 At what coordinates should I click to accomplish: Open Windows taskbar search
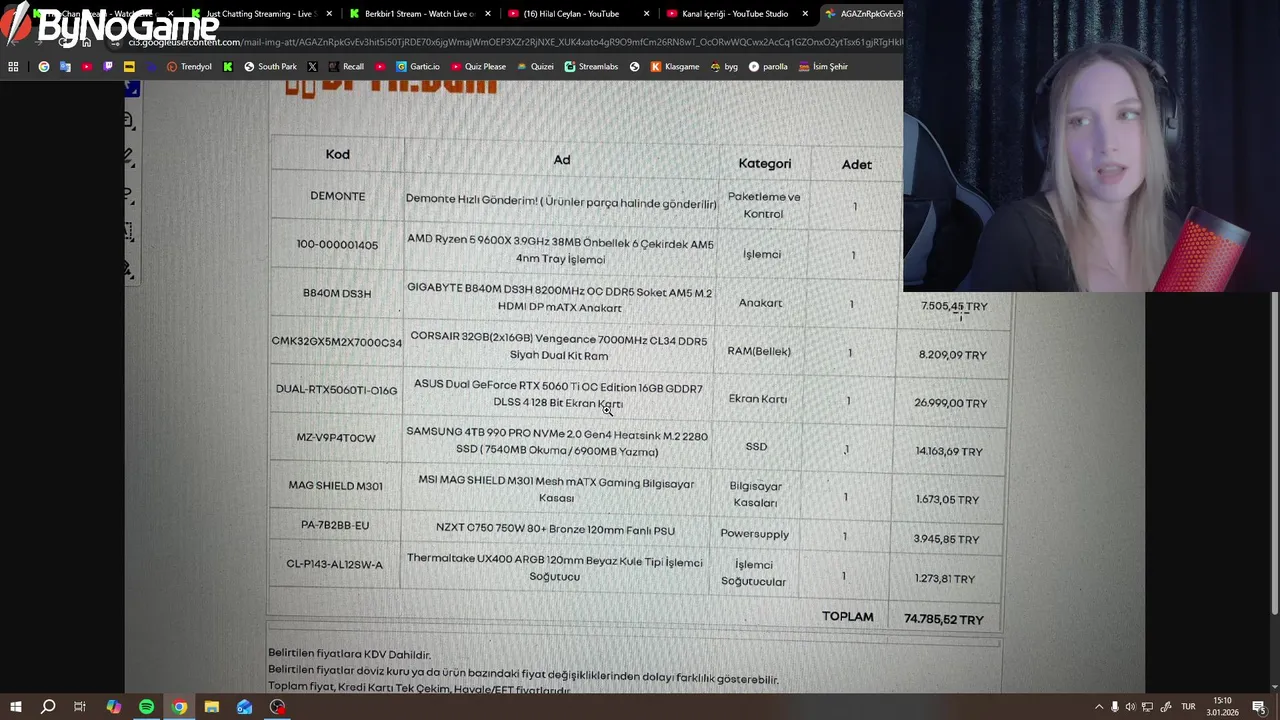(x=47, y=707)
